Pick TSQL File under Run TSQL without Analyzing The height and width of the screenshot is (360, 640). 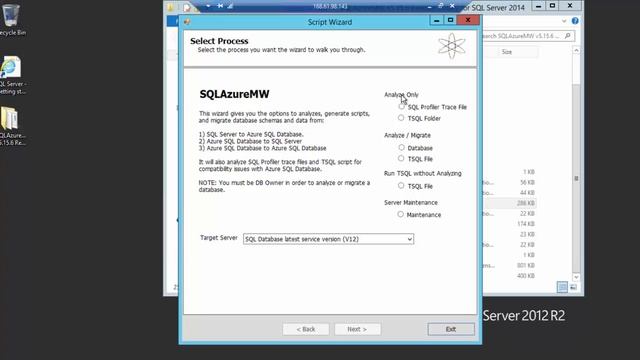pos(401,186)
